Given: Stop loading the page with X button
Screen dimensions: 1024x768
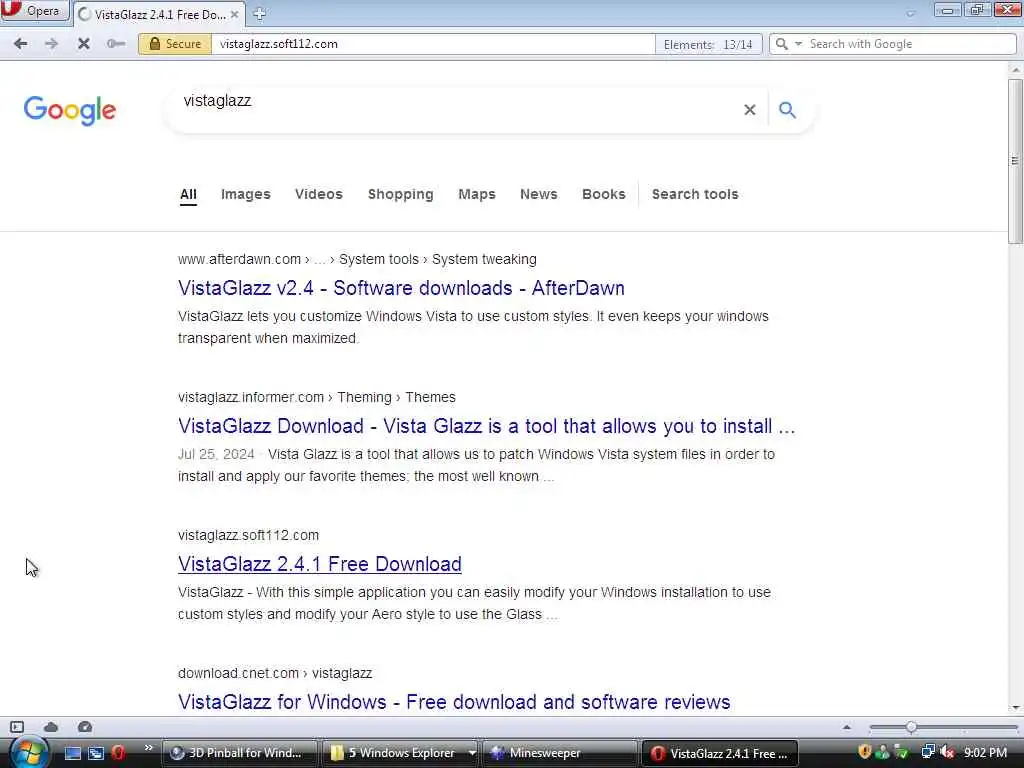Looking at the screenshot, I should pos(84,44).
